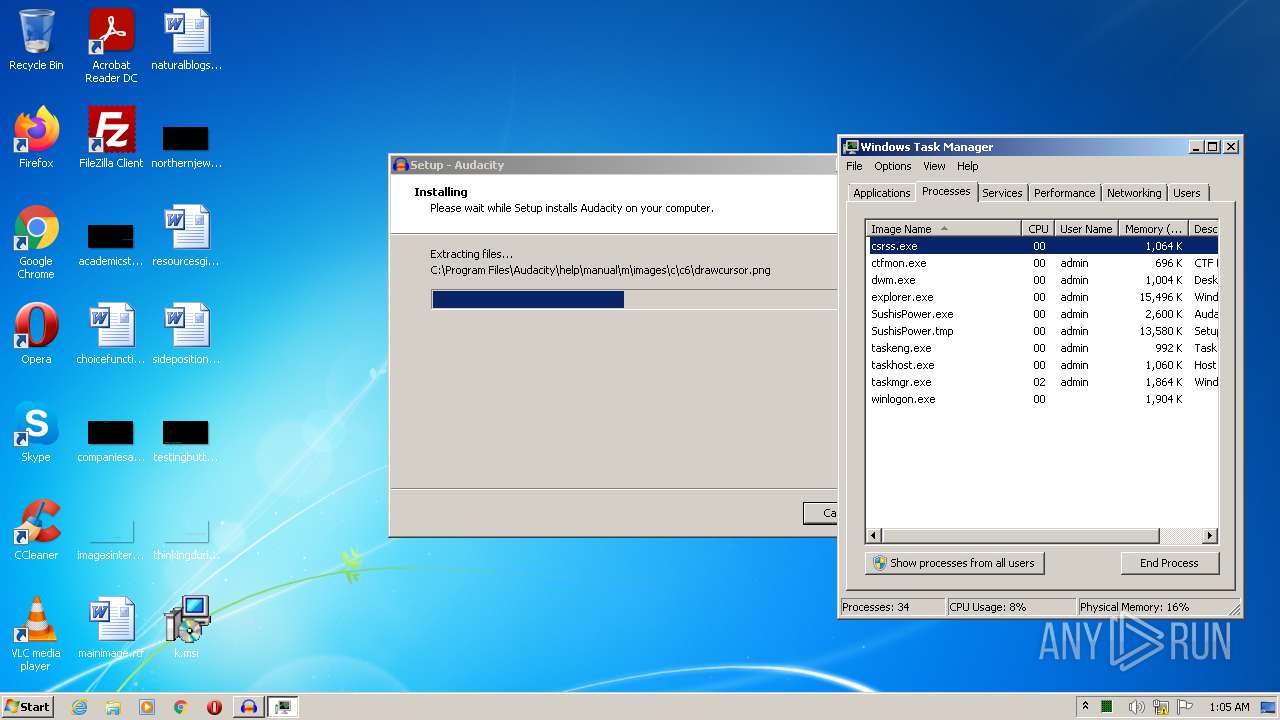The height and width of the screenshot is (720, 1280).
Task: Switch to the Applications tab
Action: [x=881, y=193]
